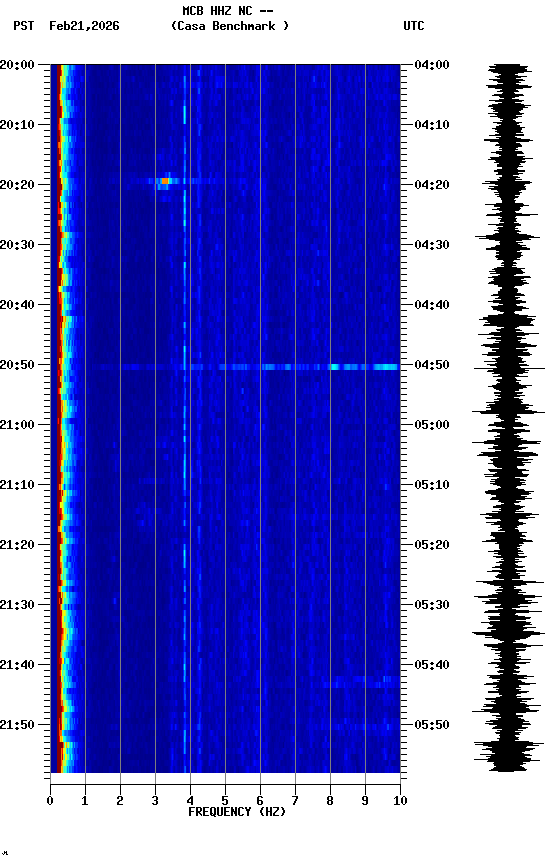Click the 21:20 PST time label

click(x=17, y=545)
